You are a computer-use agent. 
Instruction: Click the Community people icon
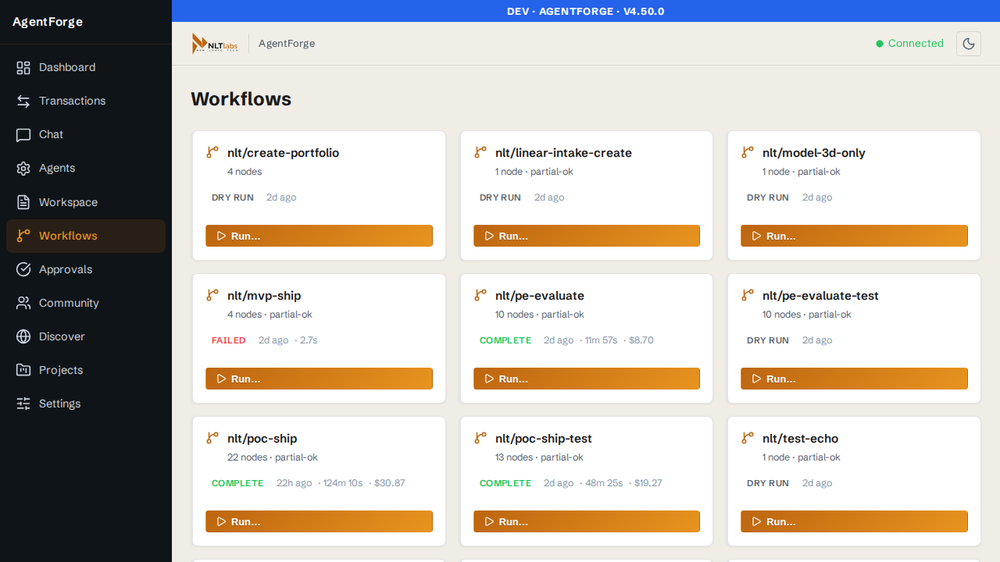(24, 303)
